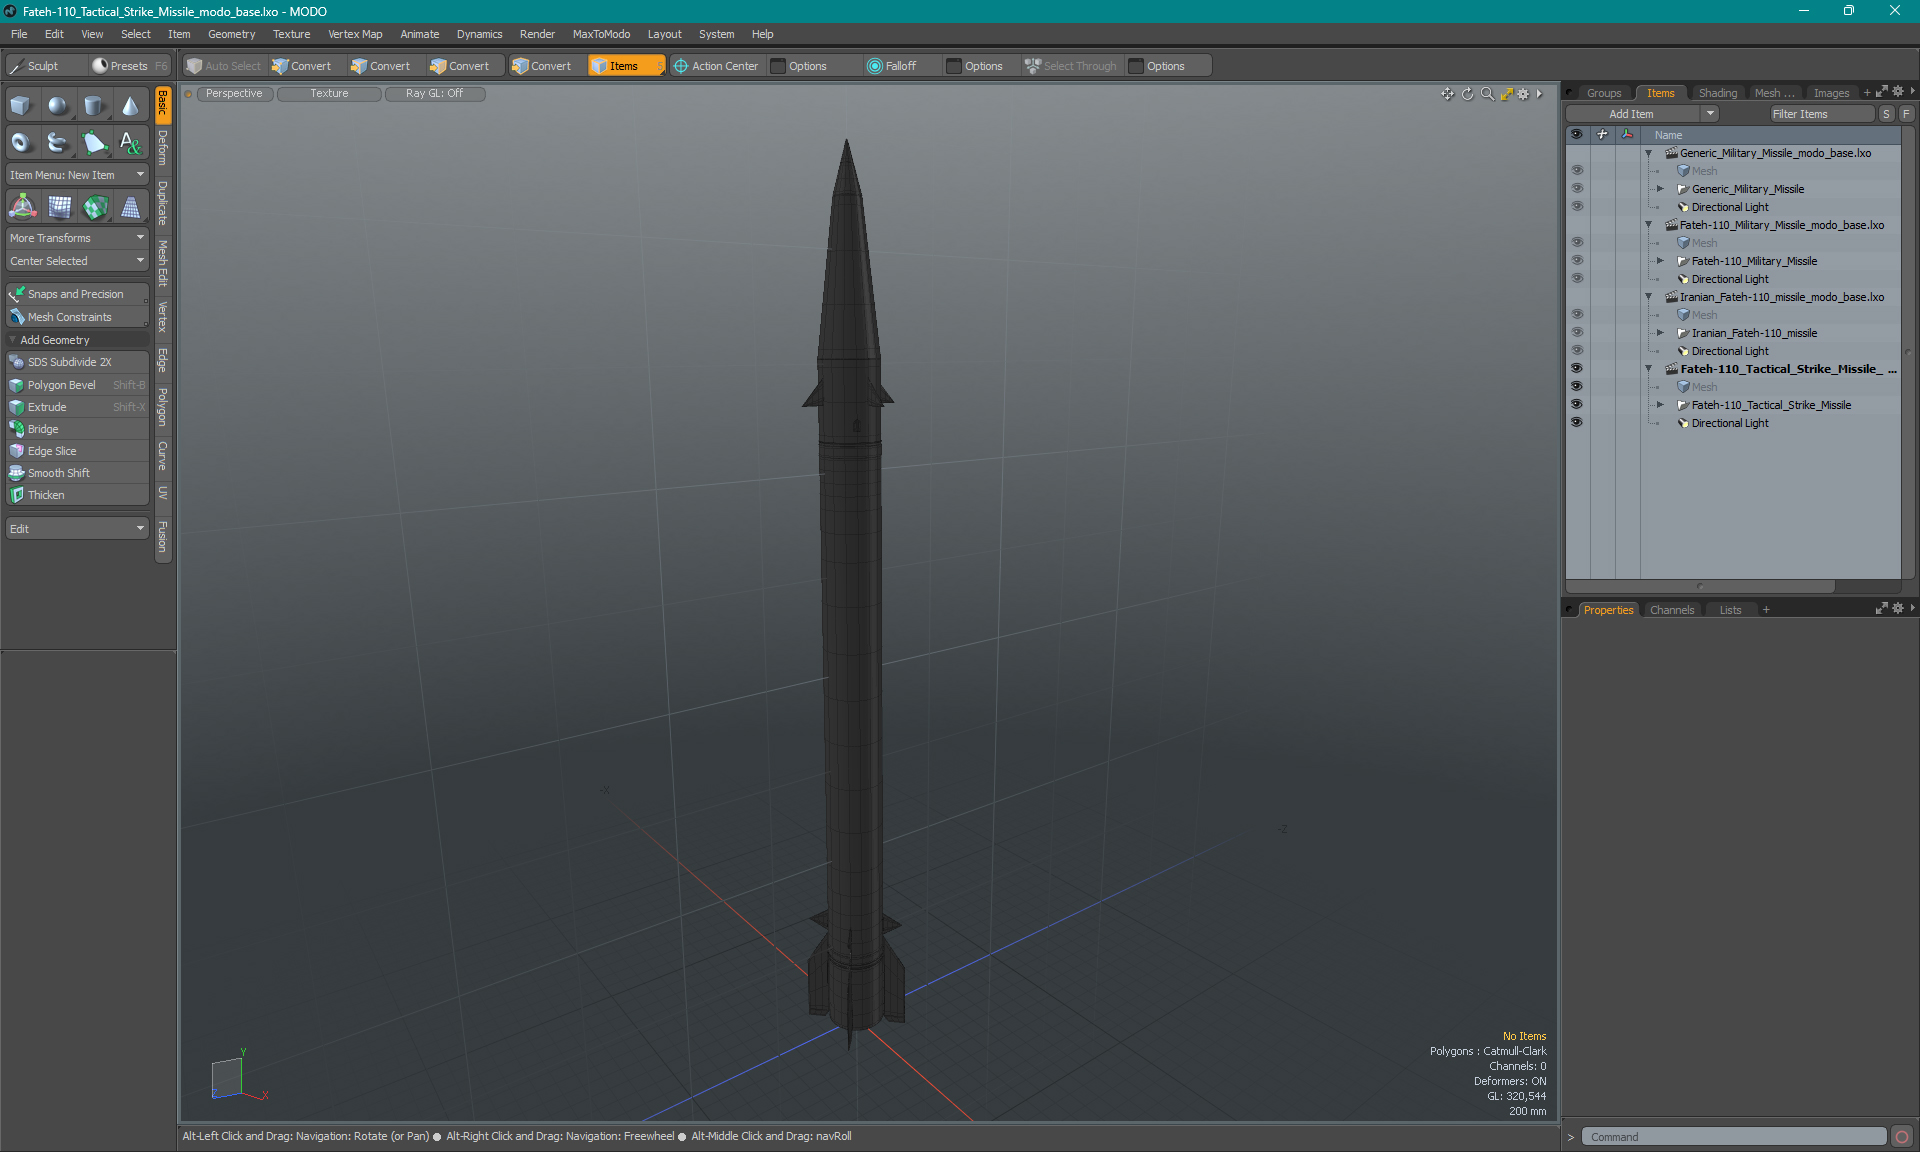1920x1152 pixels.
Task: Click the viewport rotate control icon
Action: tap(1467, 94)
